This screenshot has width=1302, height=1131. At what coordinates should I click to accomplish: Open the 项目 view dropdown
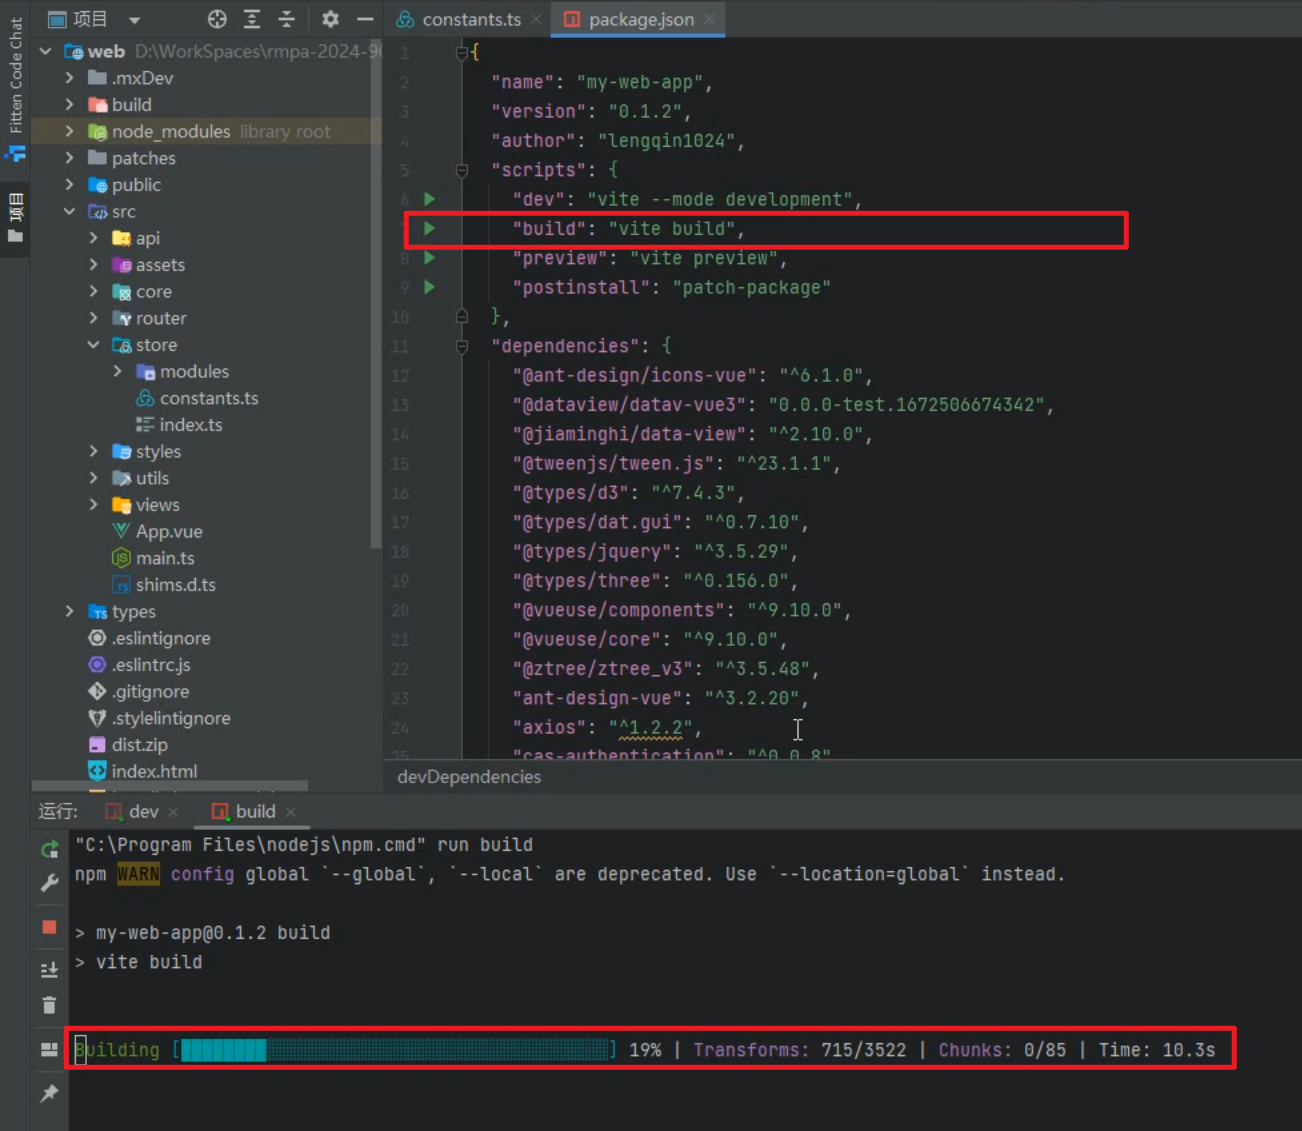coord(134,20)
